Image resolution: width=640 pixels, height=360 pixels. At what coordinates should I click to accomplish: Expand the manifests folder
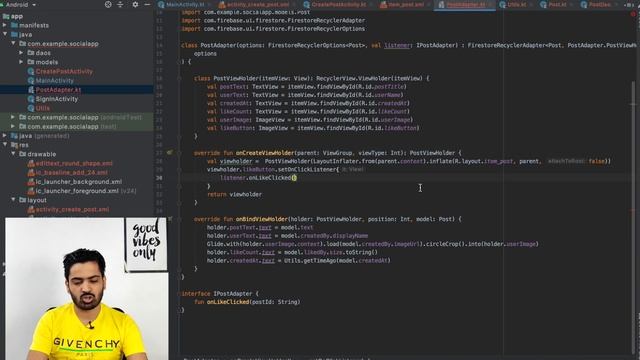(5, 25)
